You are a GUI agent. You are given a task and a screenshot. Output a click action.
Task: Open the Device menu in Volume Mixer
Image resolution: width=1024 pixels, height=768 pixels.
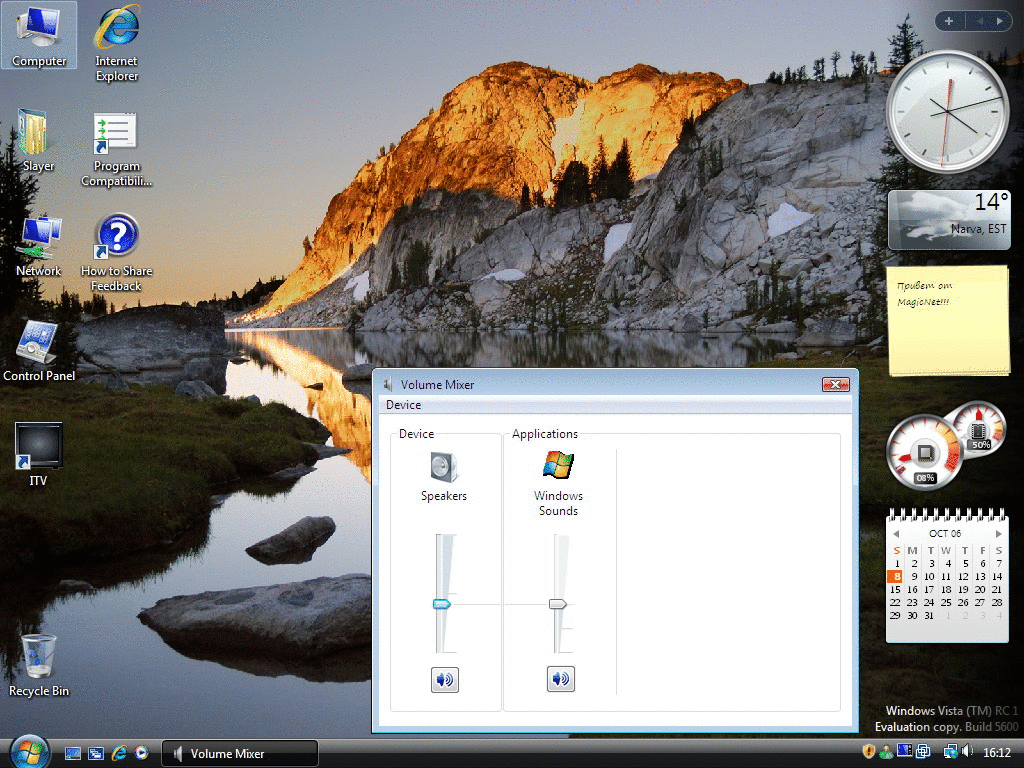point(403,405)
